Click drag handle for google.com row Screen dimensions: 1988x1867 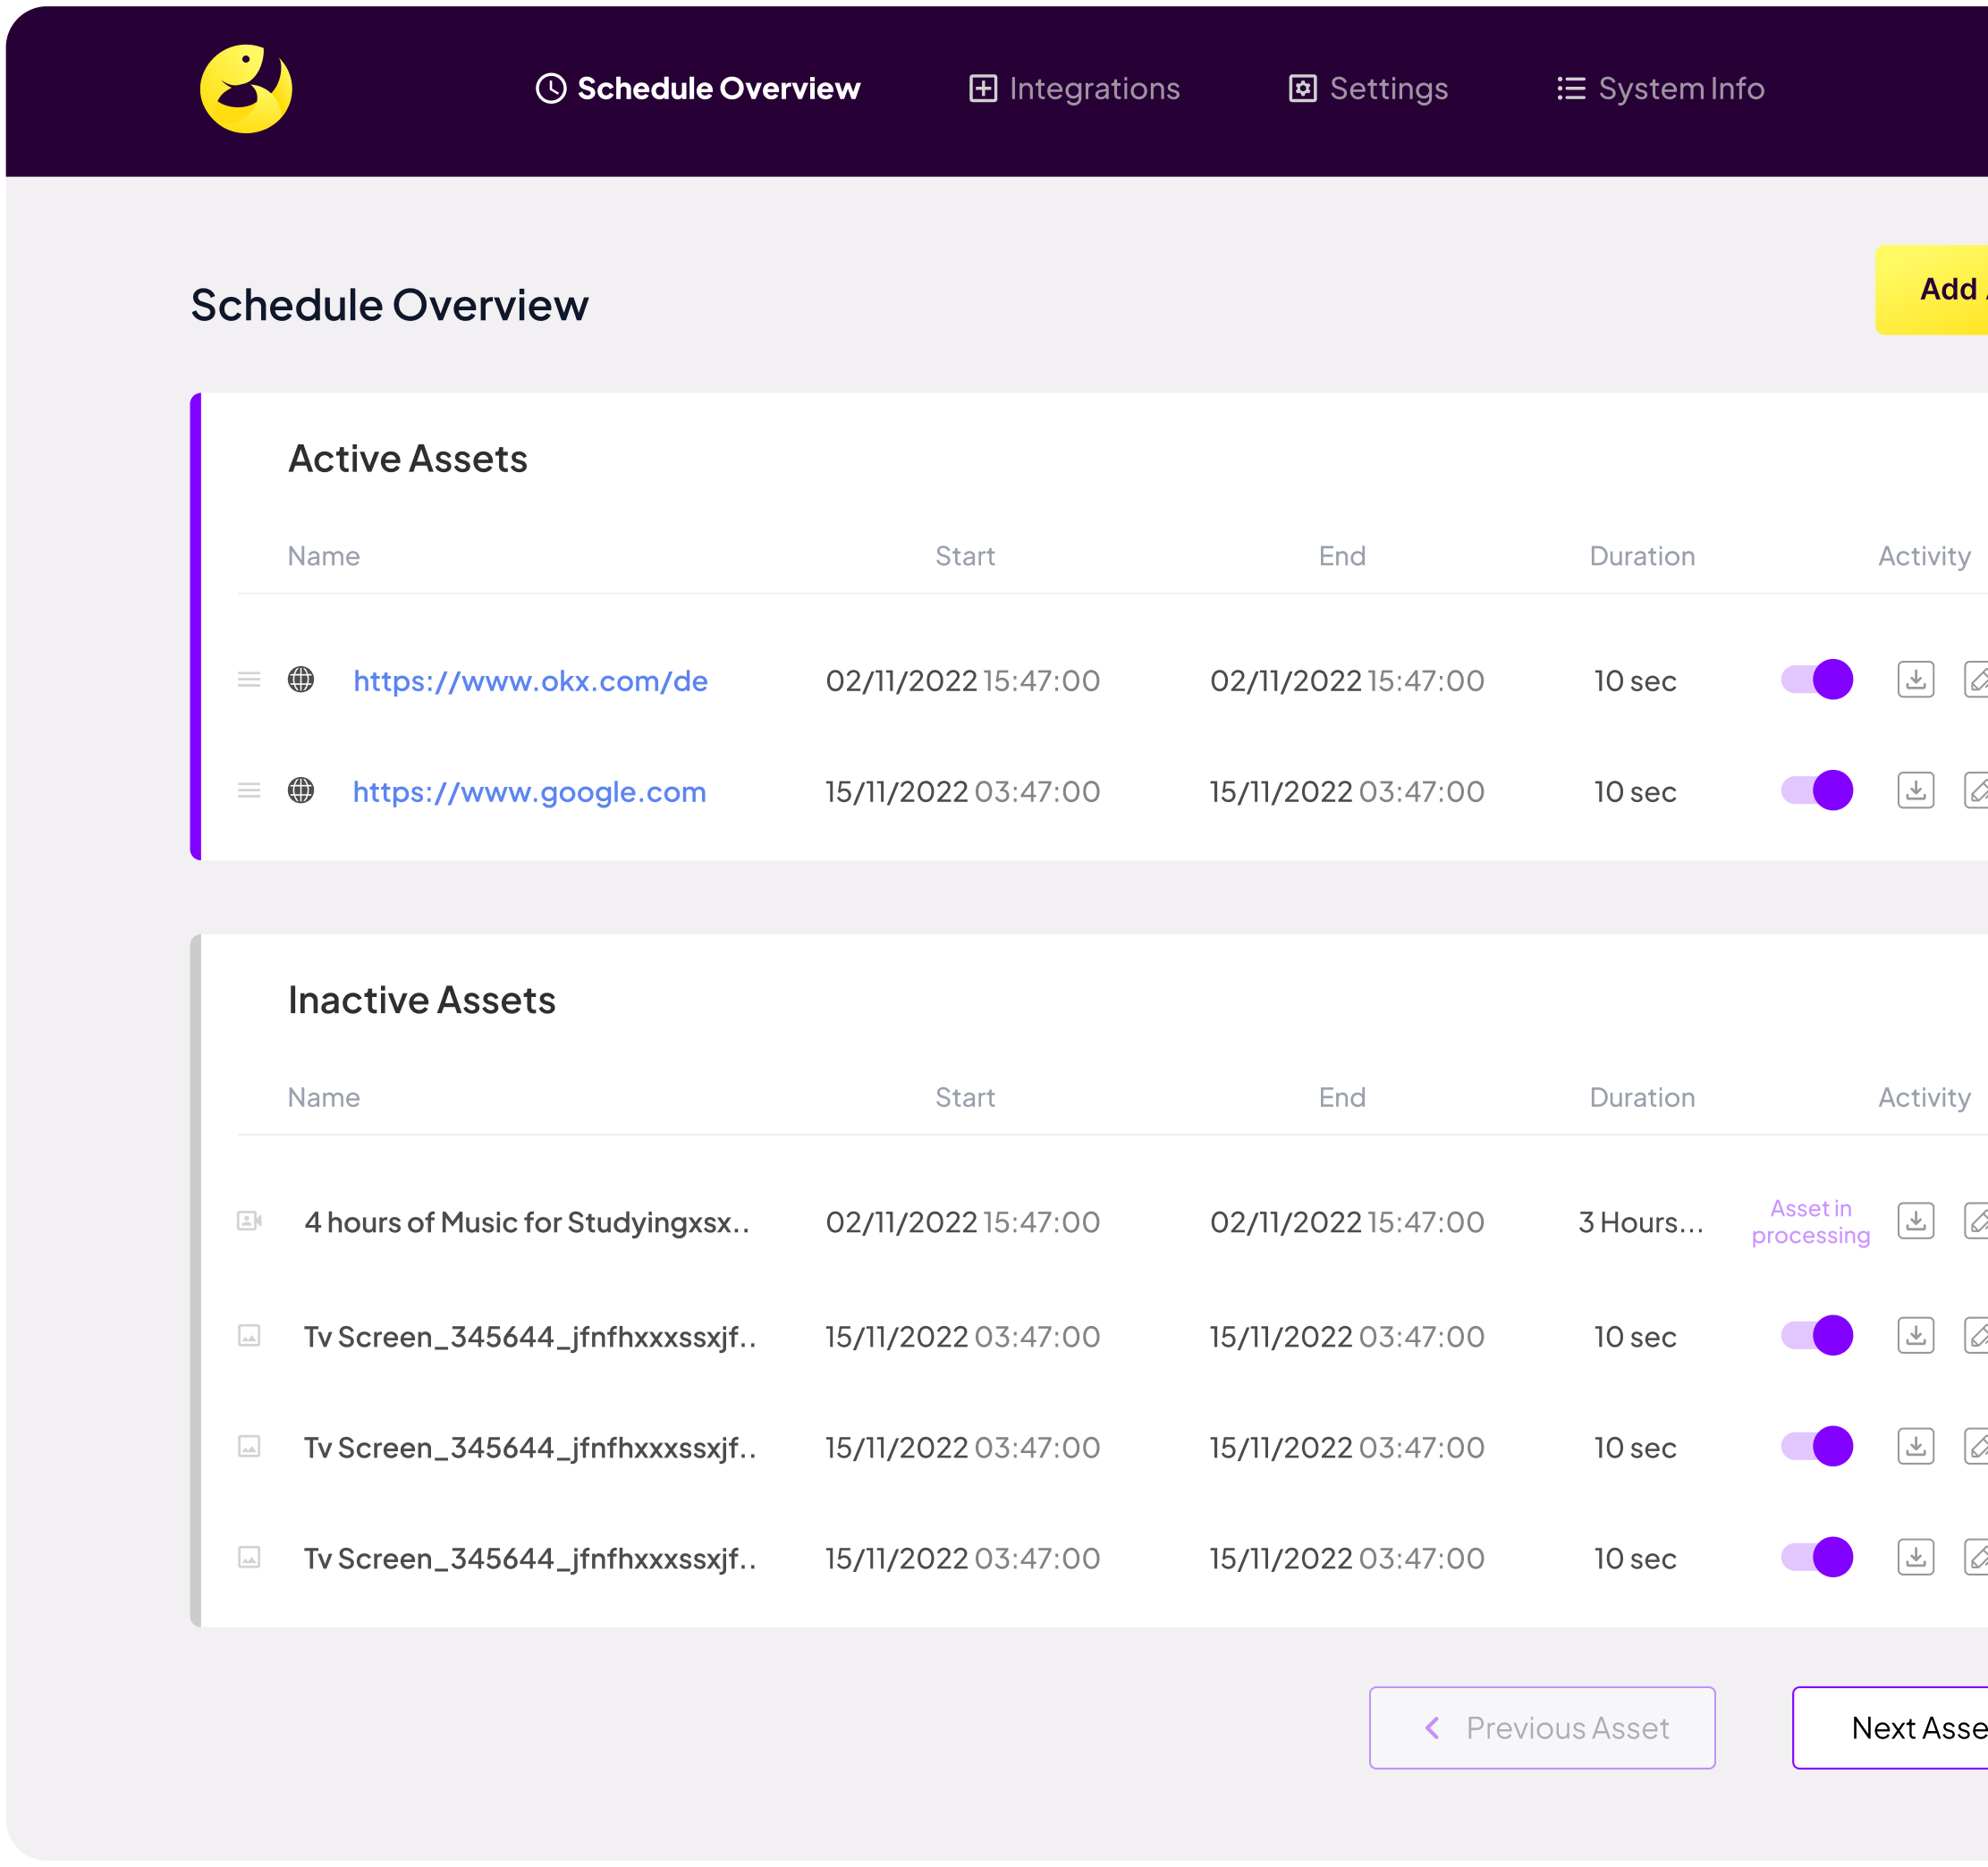249,791
